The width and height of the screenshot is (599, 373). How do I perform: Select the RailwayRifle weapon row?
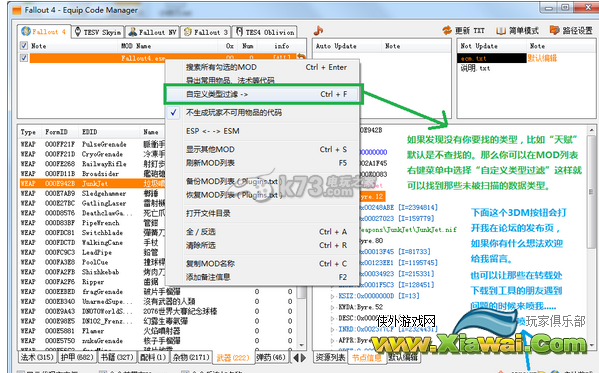92,164
